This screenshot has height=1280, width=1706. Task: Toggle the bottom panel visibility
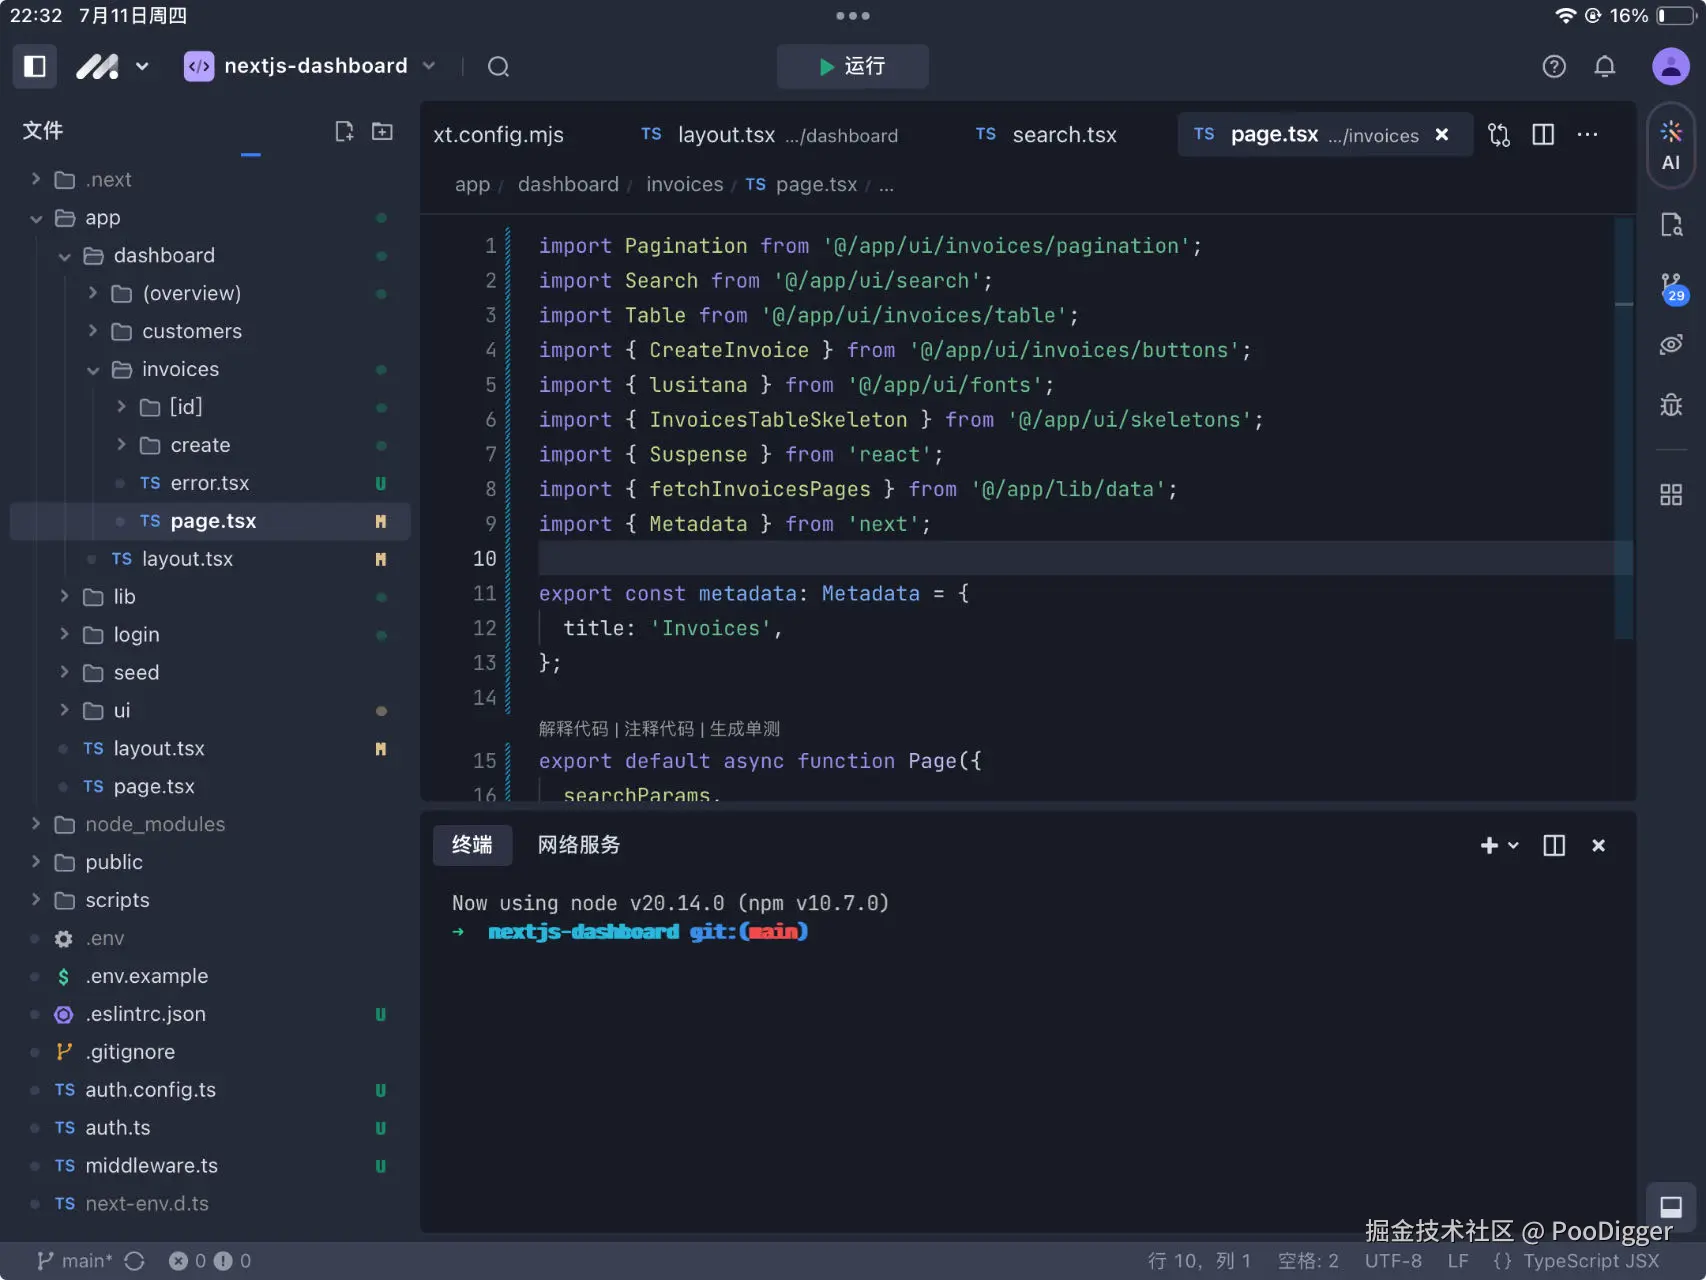pyautogui.click(x=1670, y=1206)
